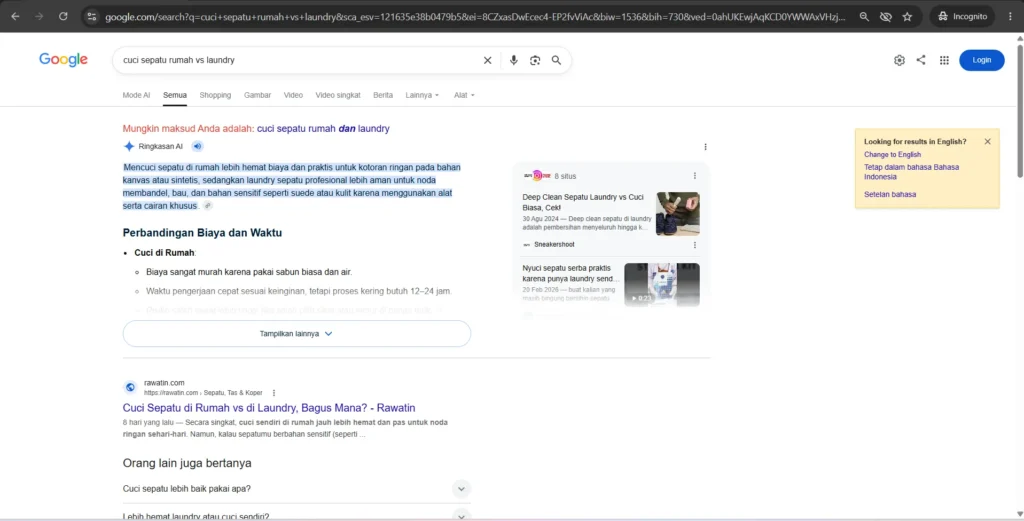The image size is (1024, 521).
Task: Go back using browser back arrow
Action: [16, 16]
